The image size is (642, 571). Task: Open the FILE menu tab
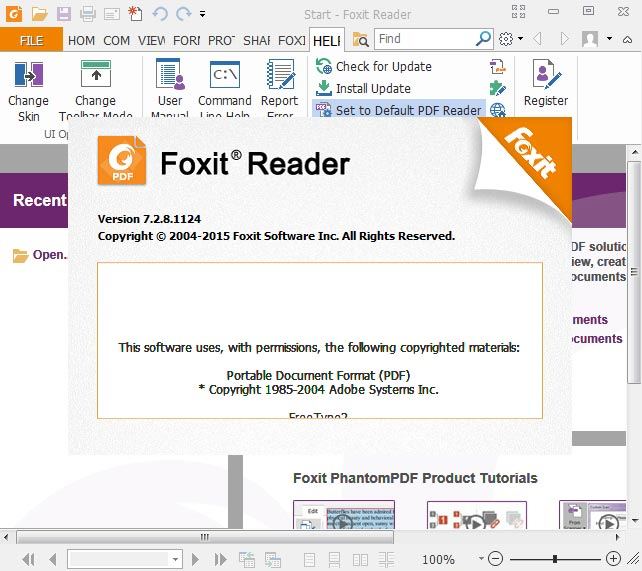(x=32, y=41)
